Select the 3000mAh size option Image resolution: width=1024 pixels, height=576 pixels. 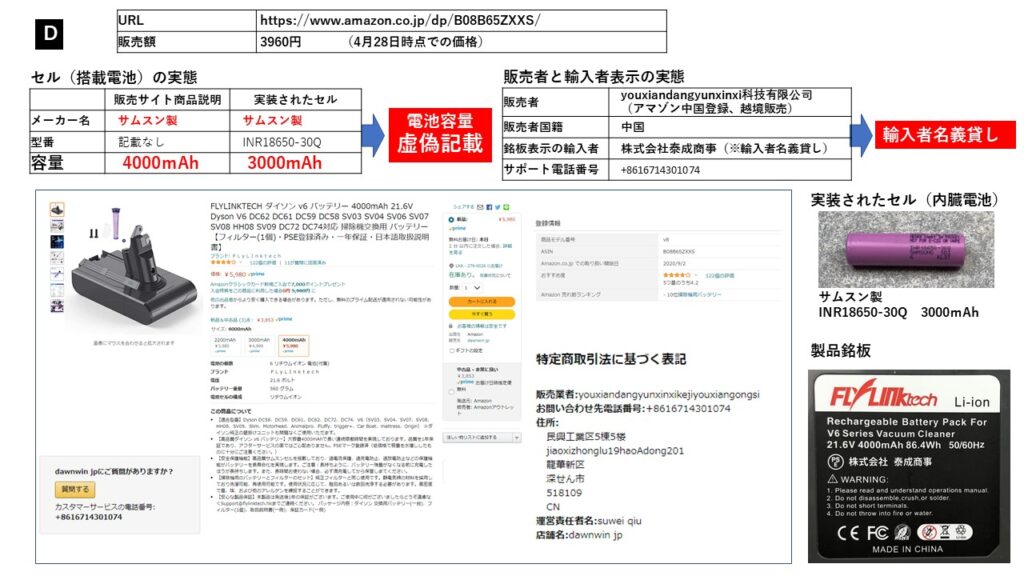coord(259,342)
